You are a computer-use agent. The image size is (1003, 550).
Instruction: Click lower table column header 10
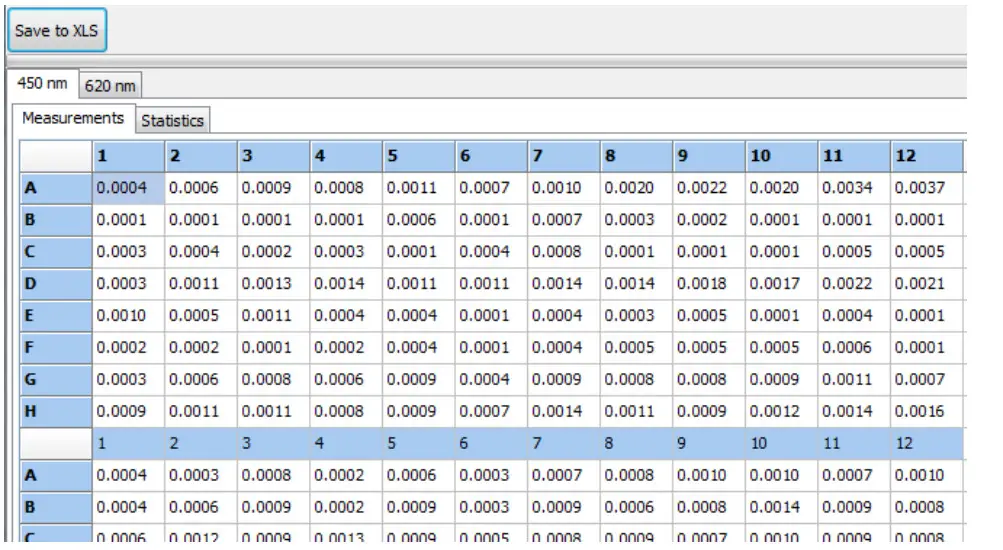click(x=782, y=444)
